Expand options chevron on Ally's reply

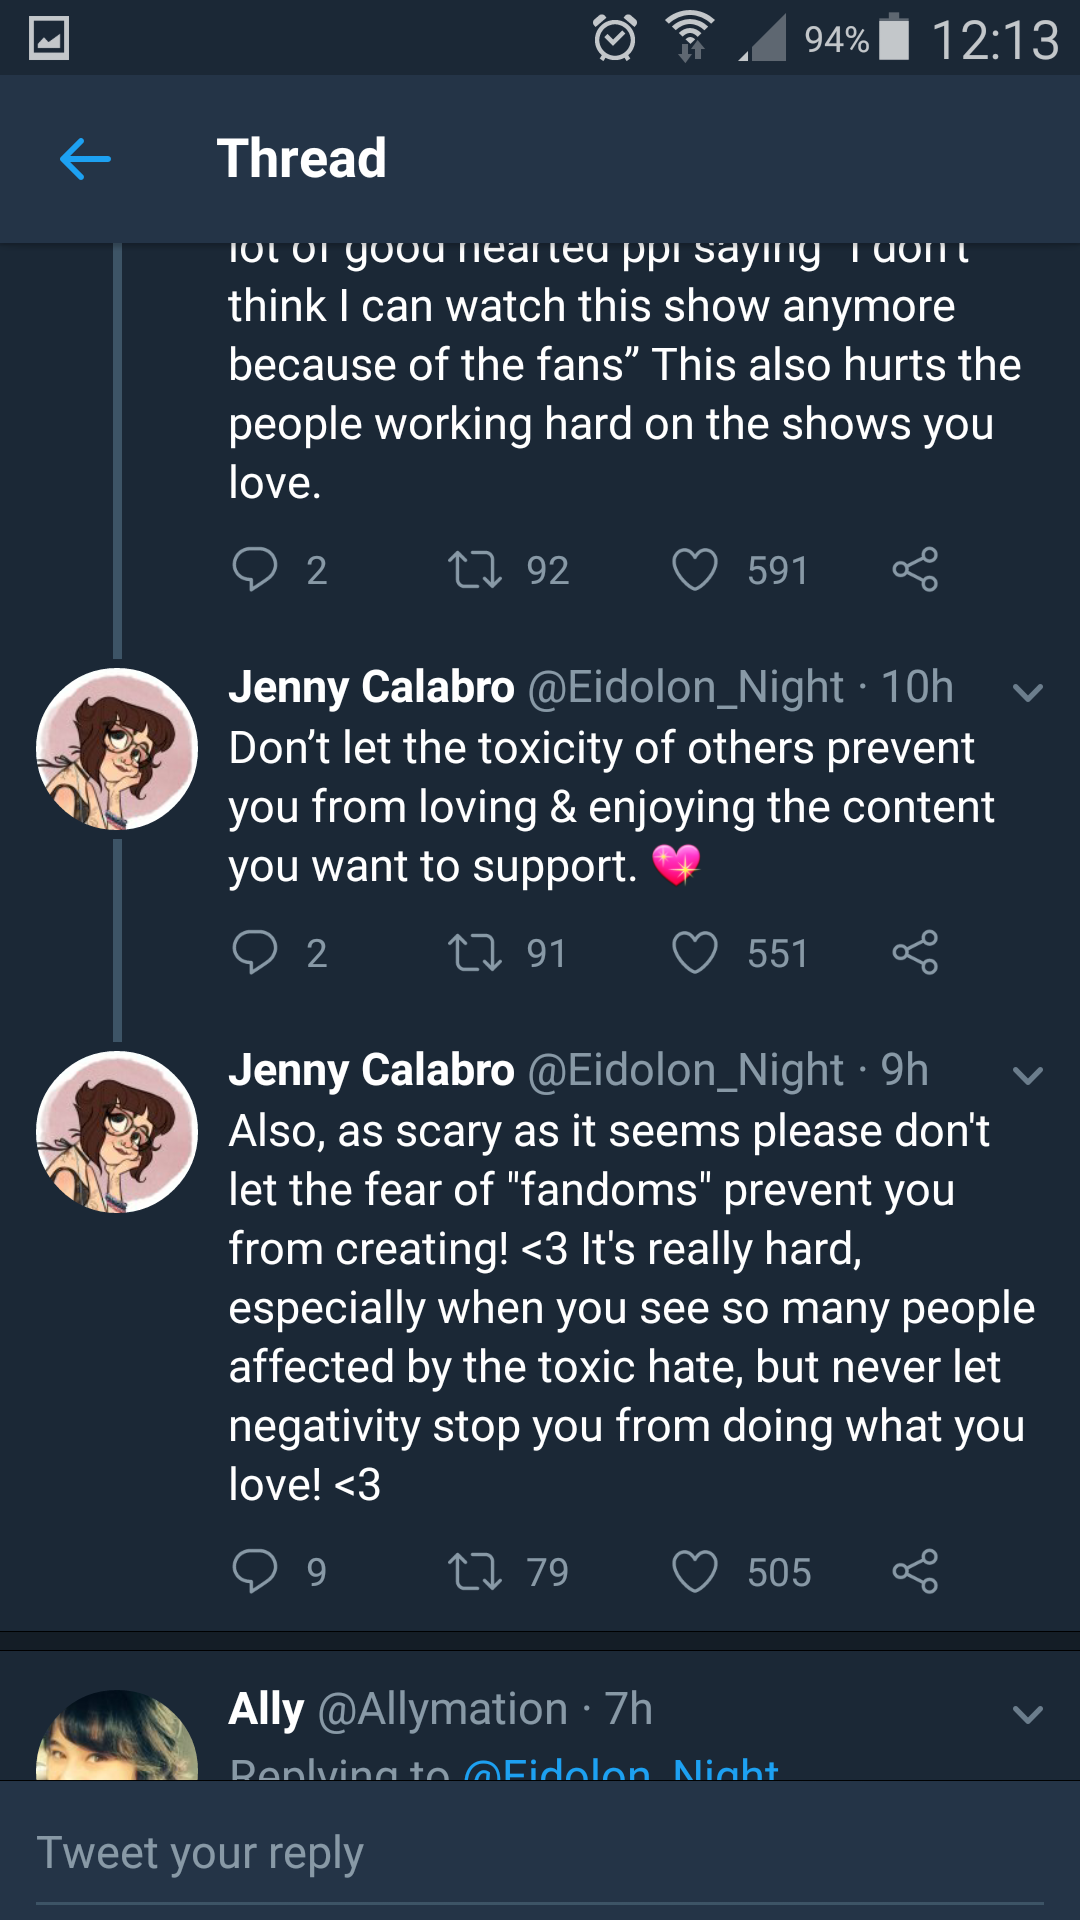(1028, 1714)
